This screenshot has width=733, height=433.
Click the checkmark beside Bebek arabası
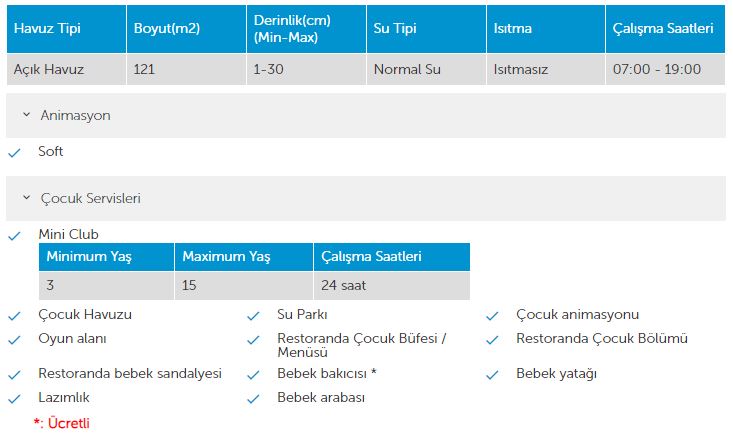click(x=252, y=399)
